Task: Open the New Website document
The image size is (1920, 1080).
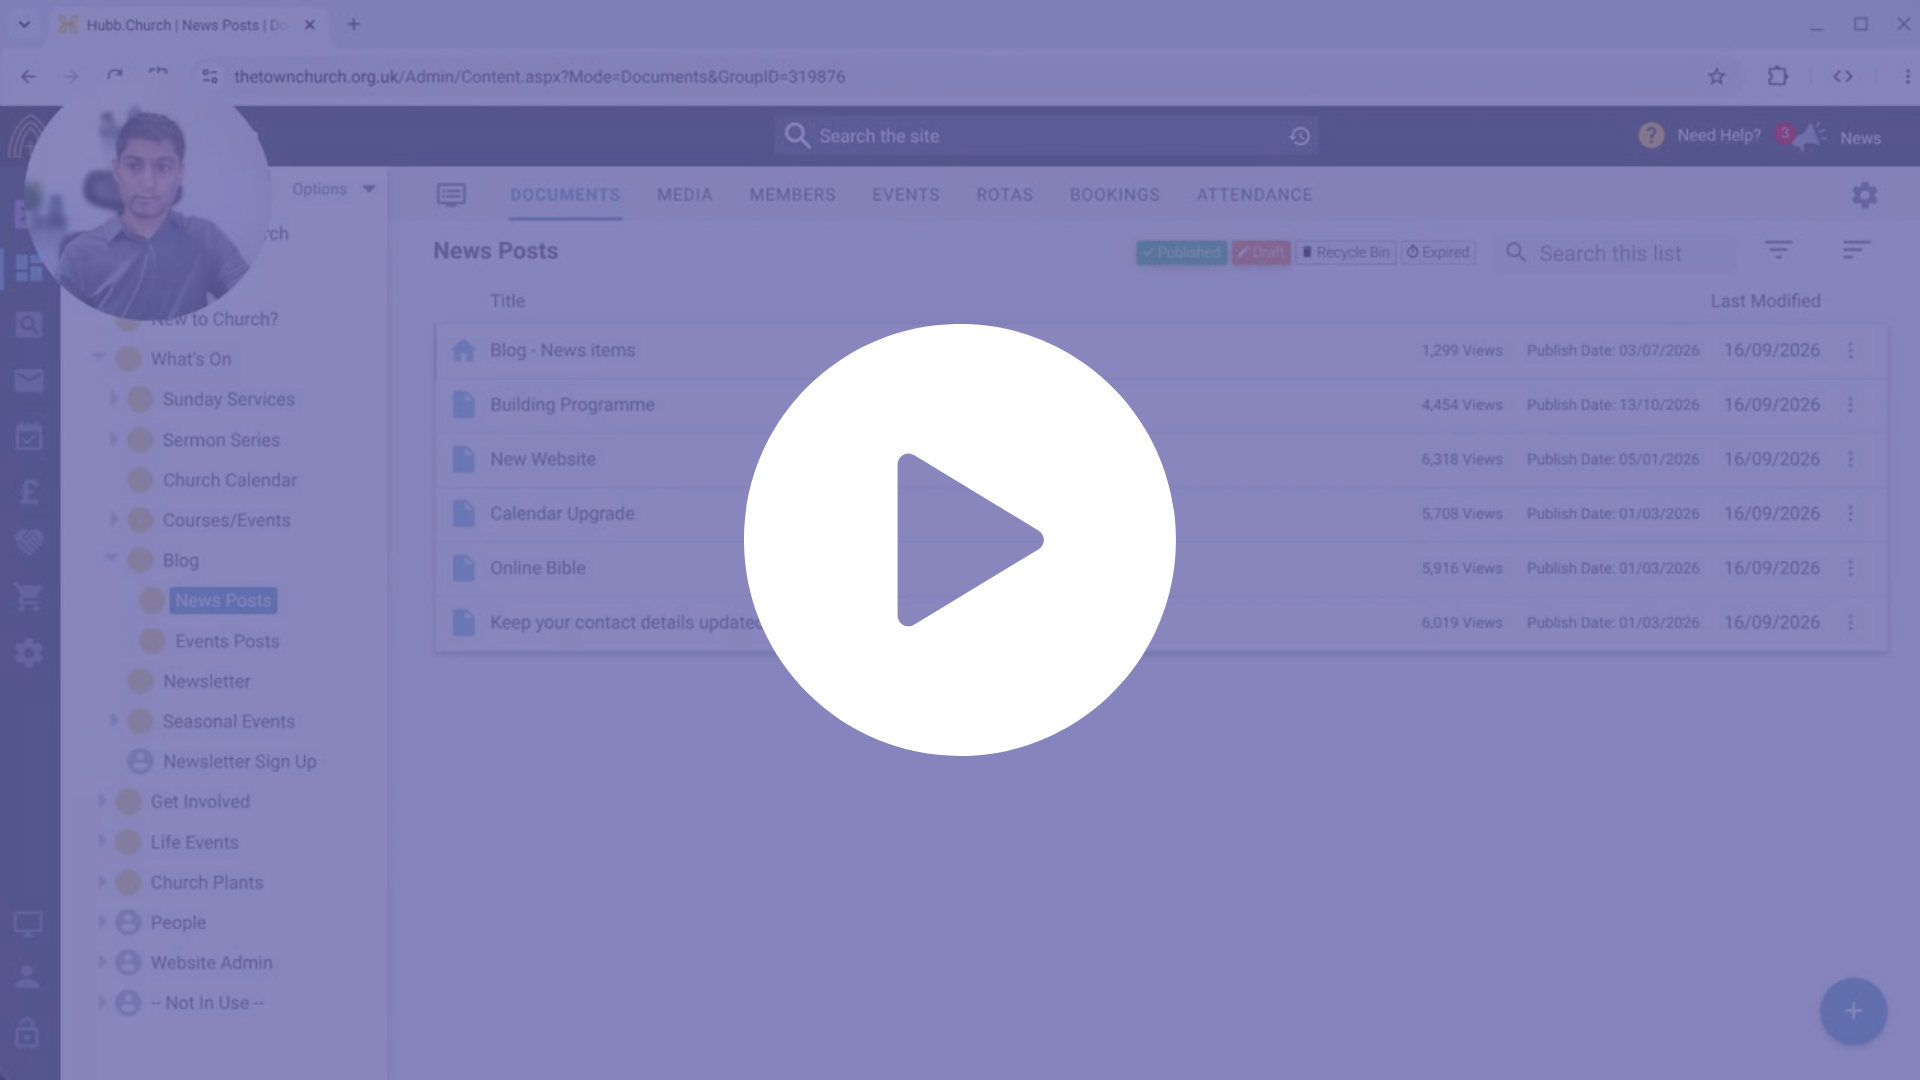Action: pos(543,459)
